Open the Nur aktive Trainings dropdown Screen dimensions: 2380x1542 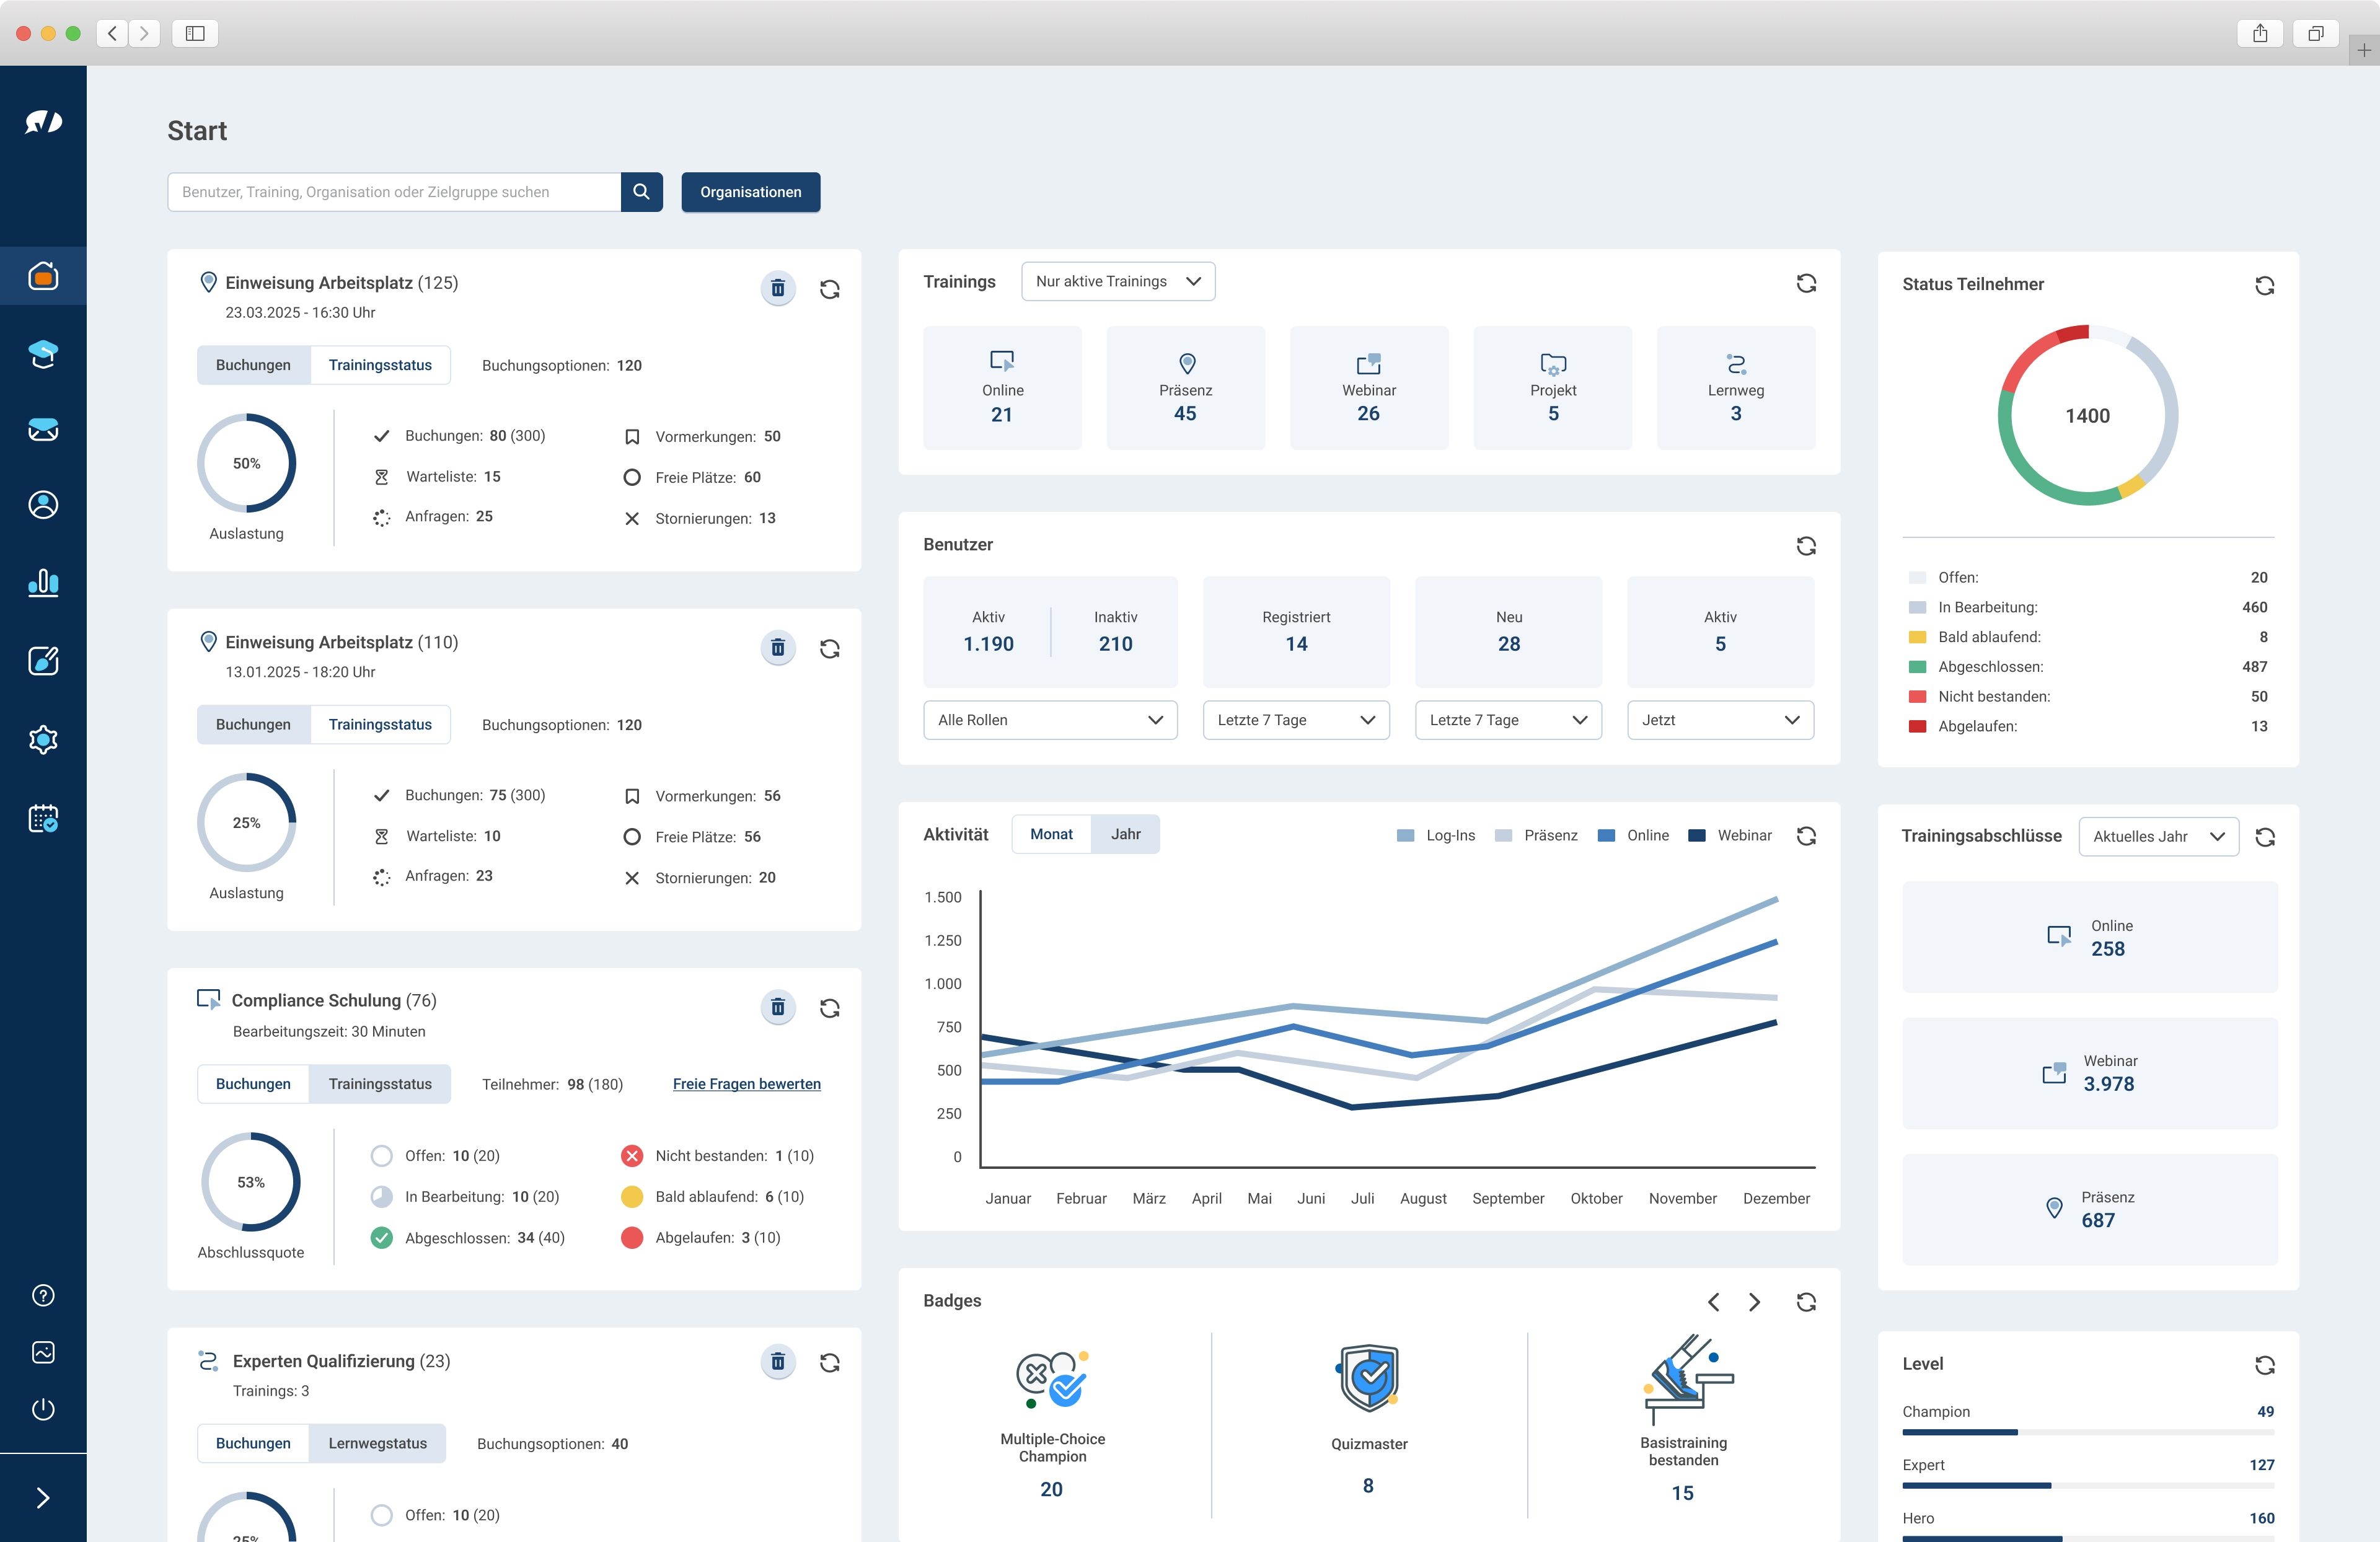pos(1118,281)
